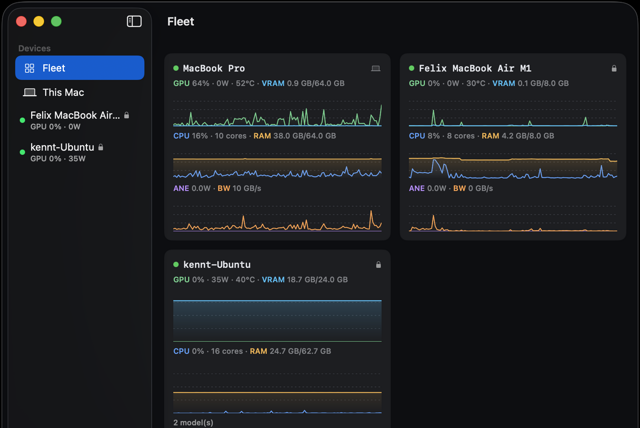Toggle the sidebar panel icon
640x428 pixels.
(x=134, y=21)
